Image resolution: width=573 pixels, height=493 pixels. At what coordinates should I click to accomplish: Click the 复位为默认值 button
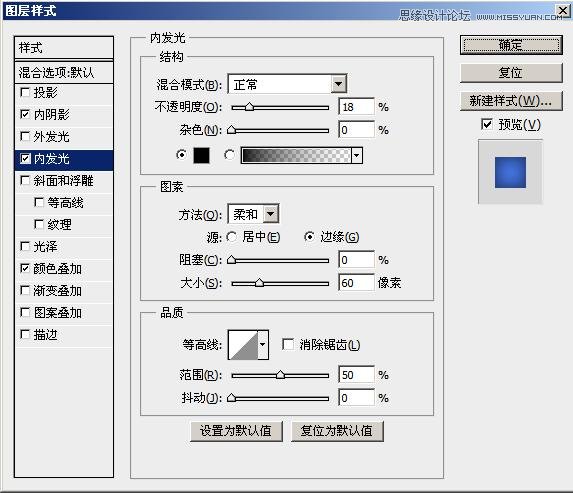pos(337,431)
